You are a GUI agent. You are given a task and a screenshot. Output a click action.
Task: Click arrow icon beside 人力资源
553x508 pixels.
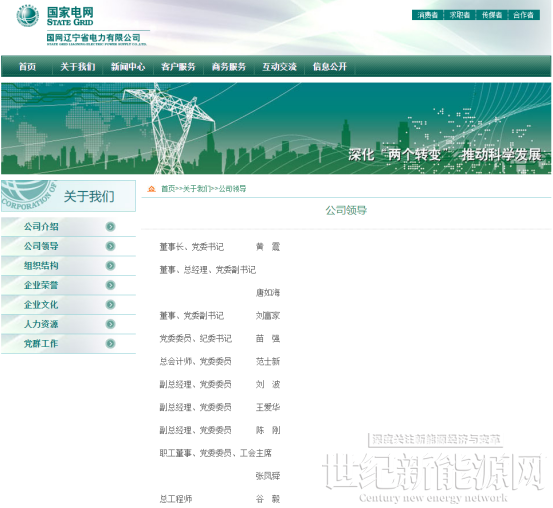110,324
